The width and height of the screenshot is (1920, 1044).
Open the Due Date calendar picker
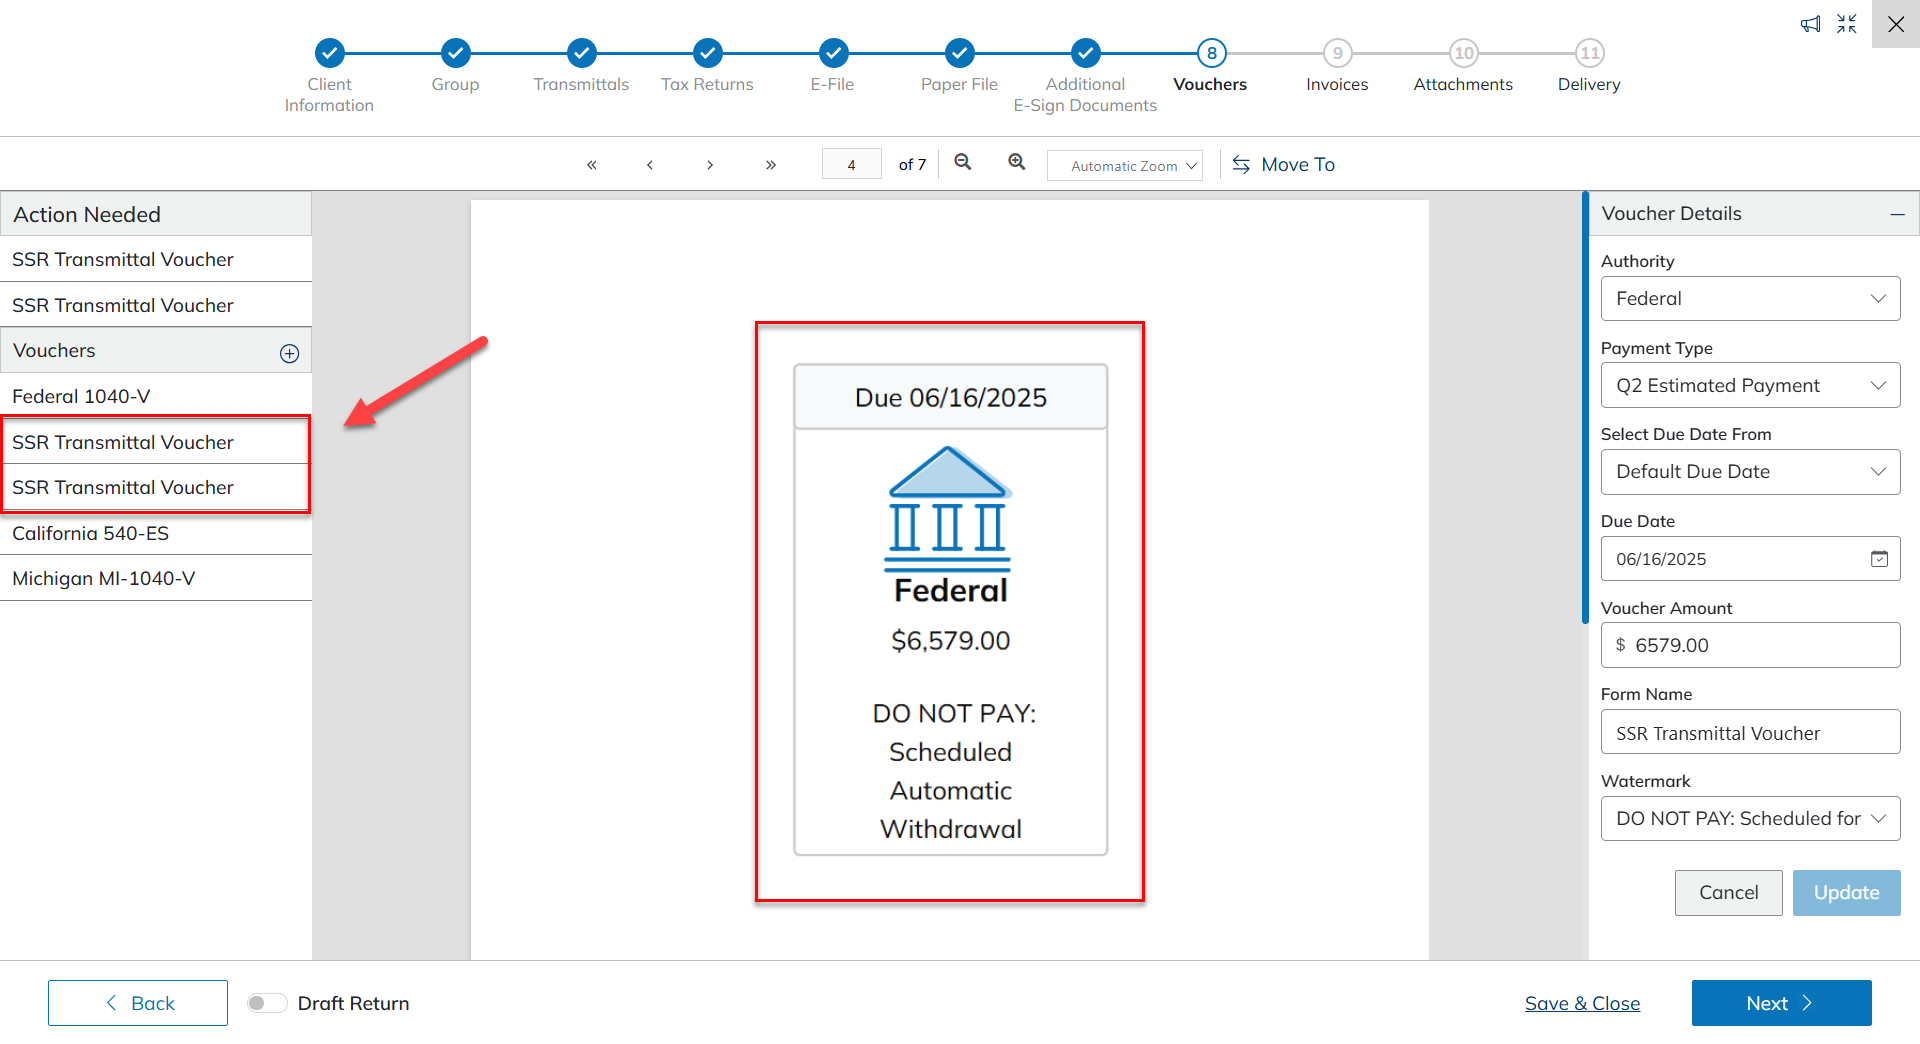[1879, 559]
